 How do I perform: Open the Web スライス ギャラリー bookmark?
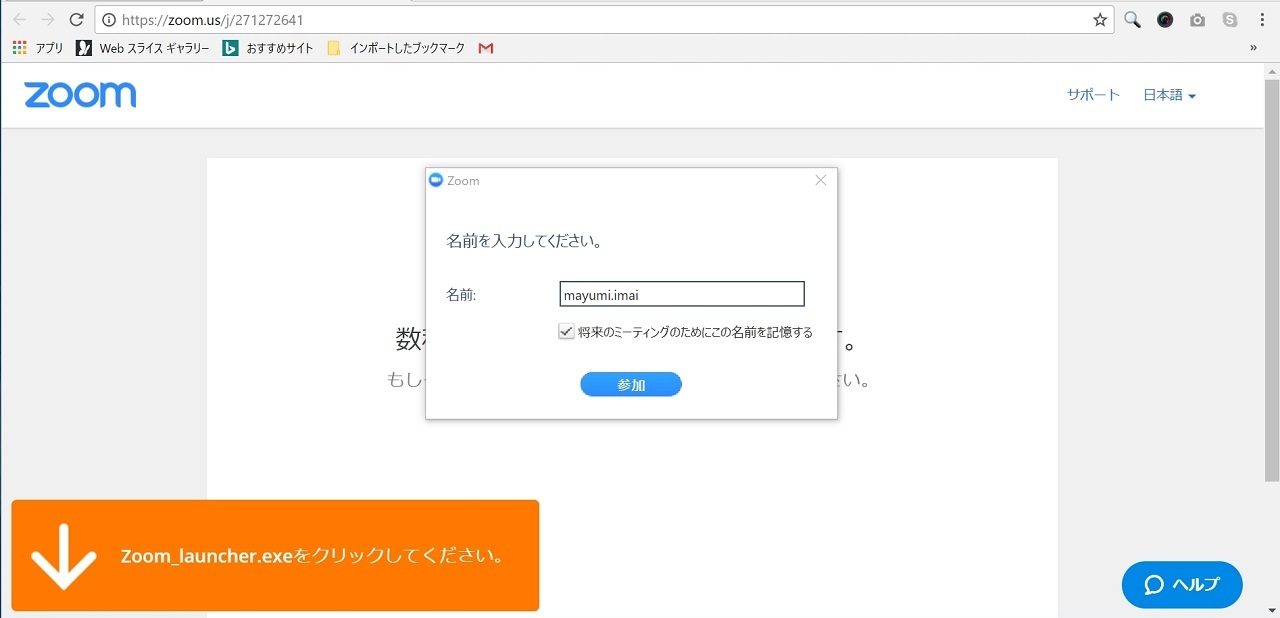(143, 48)
